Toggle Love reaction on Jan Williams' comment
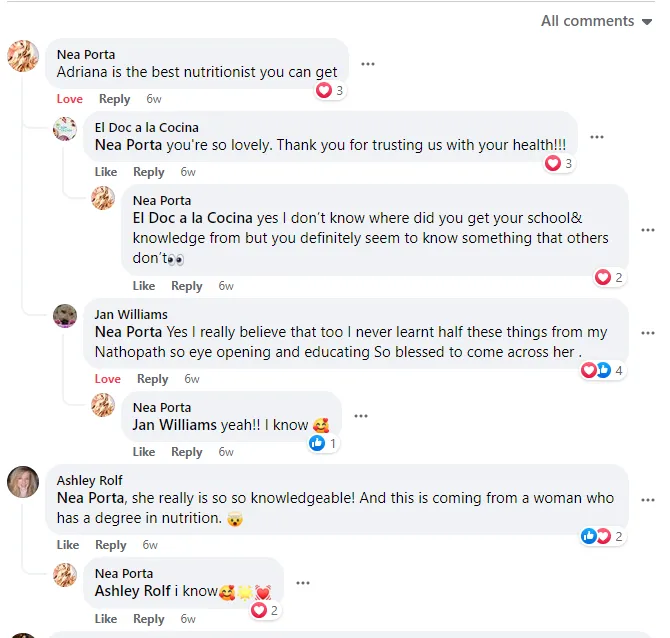 (x=108, y=379)
